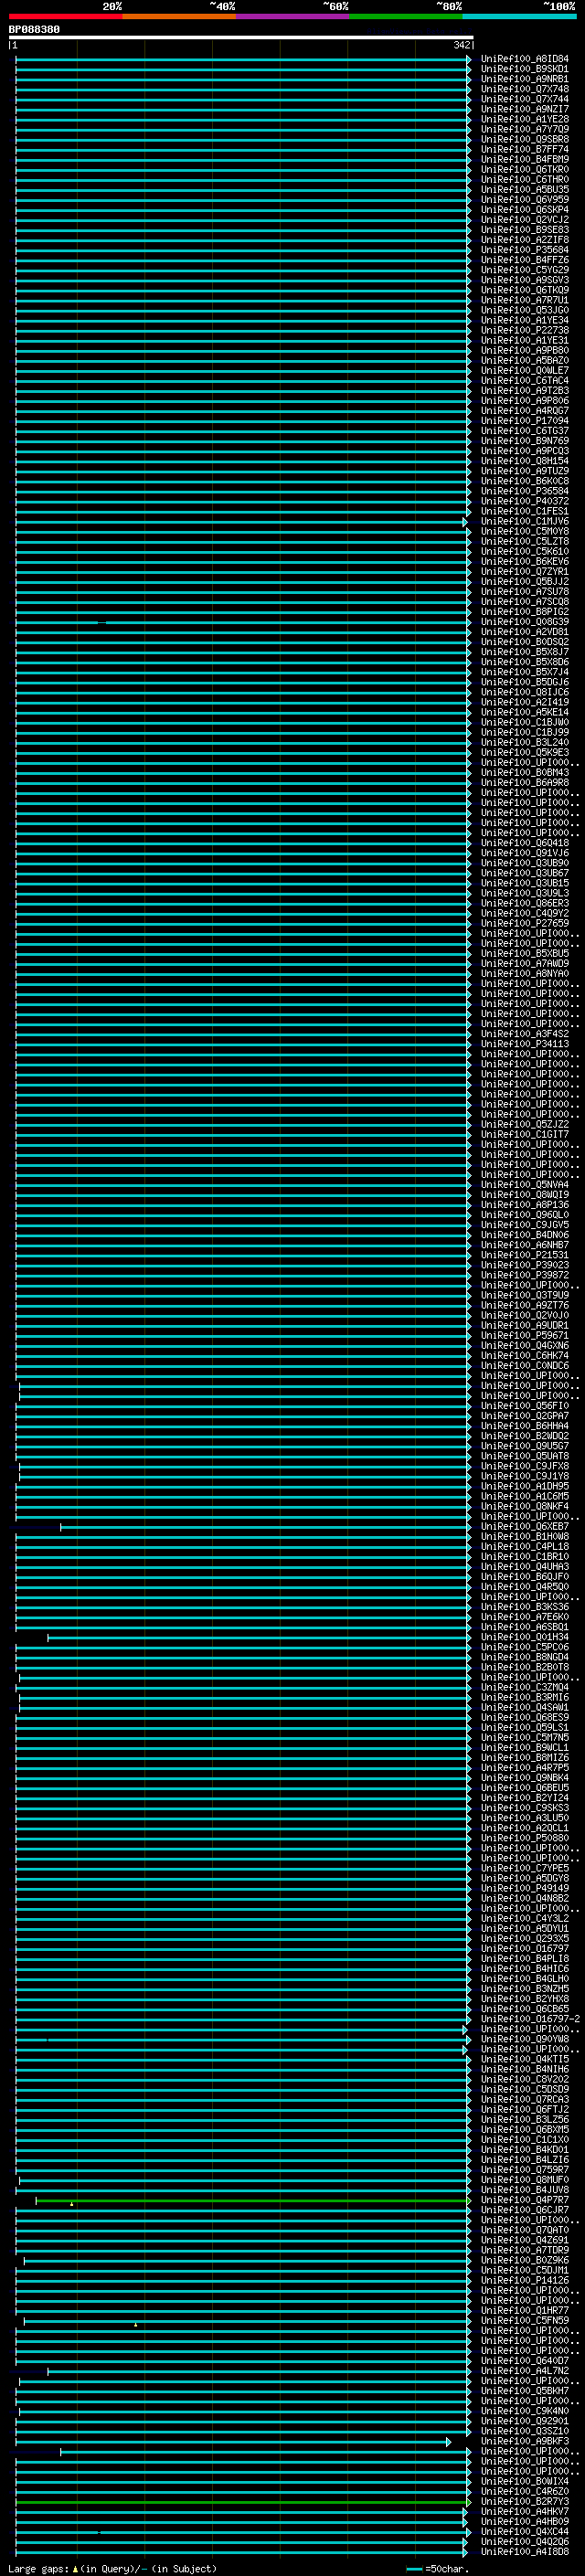Select the UniRef100_B7FF74 label
This screenshot has height=2576, width=585.
(x=524, y=149)
